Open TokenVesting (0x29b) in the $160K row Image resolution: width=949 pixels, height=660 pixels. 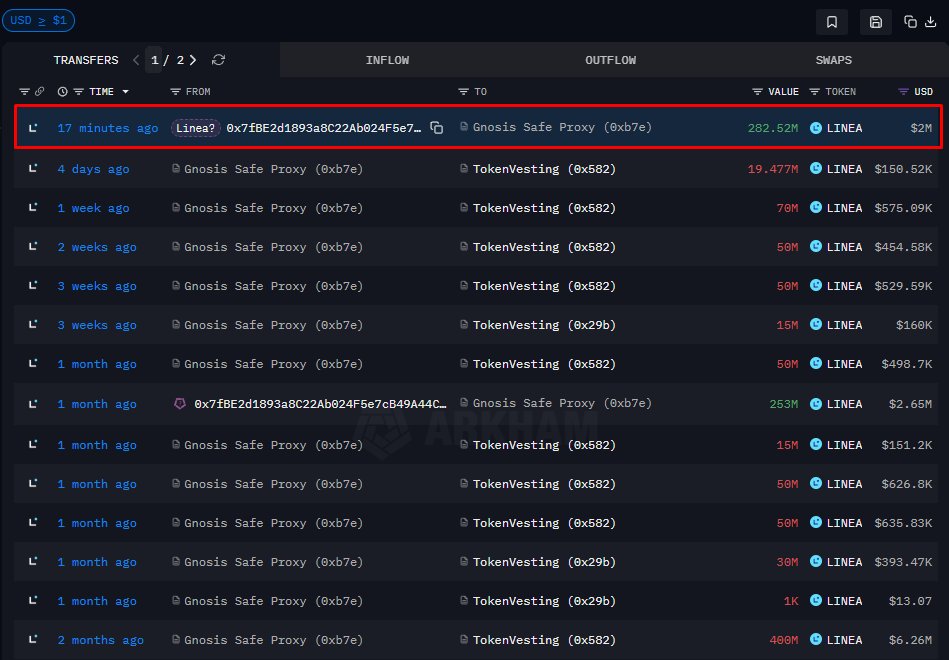(x=544, y=325)
